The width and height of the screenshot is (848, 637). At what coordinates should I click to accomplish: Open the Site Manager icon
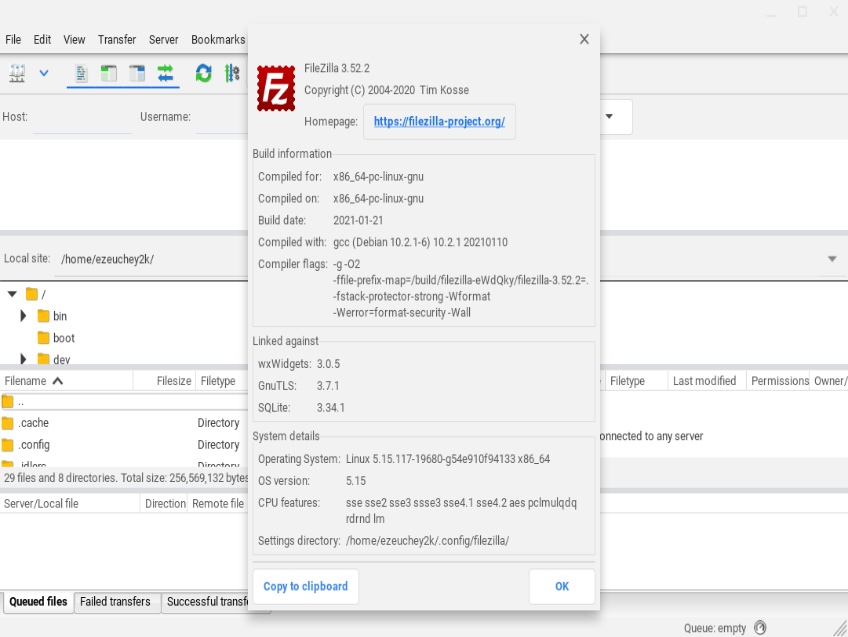17,73
